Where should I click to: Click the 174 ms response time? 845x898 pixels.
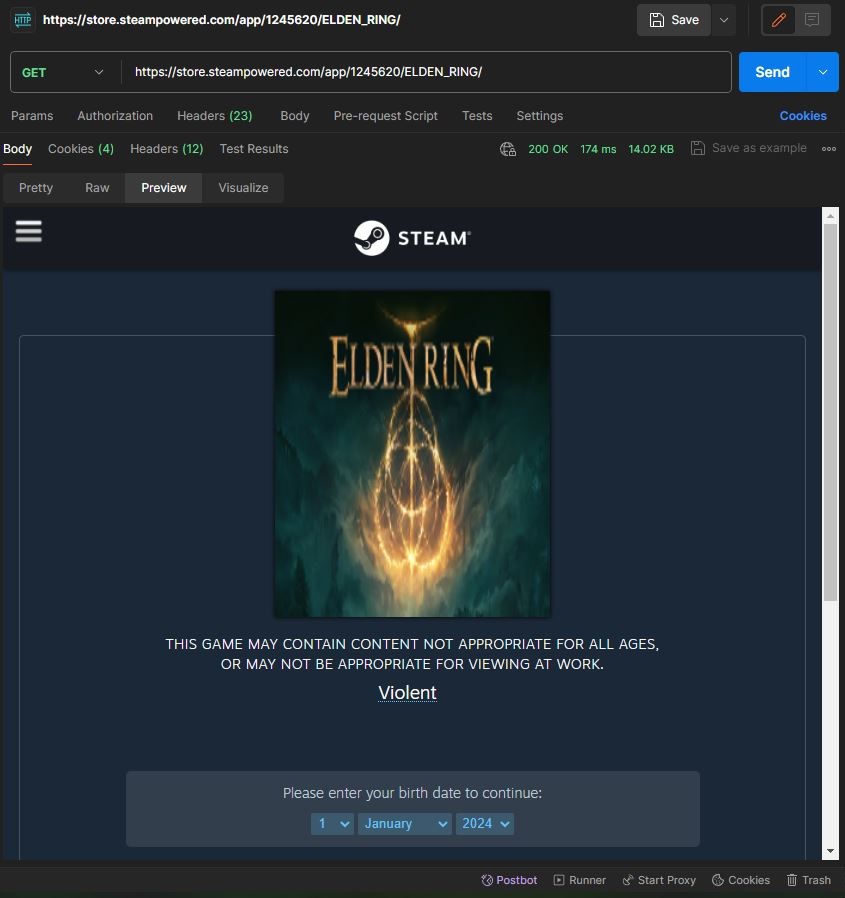coord(598,149)
